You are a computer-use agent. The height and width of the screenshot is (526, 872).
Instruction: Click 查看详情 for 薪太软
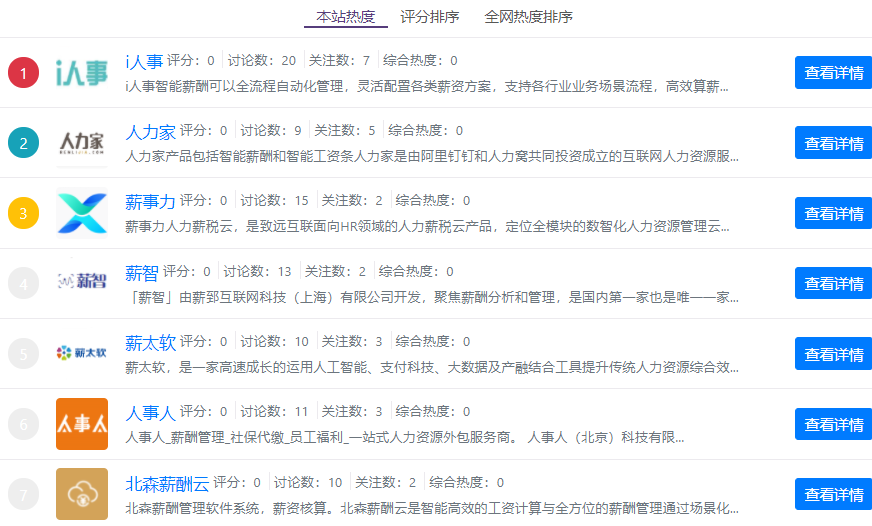click(x=833, y=354)
